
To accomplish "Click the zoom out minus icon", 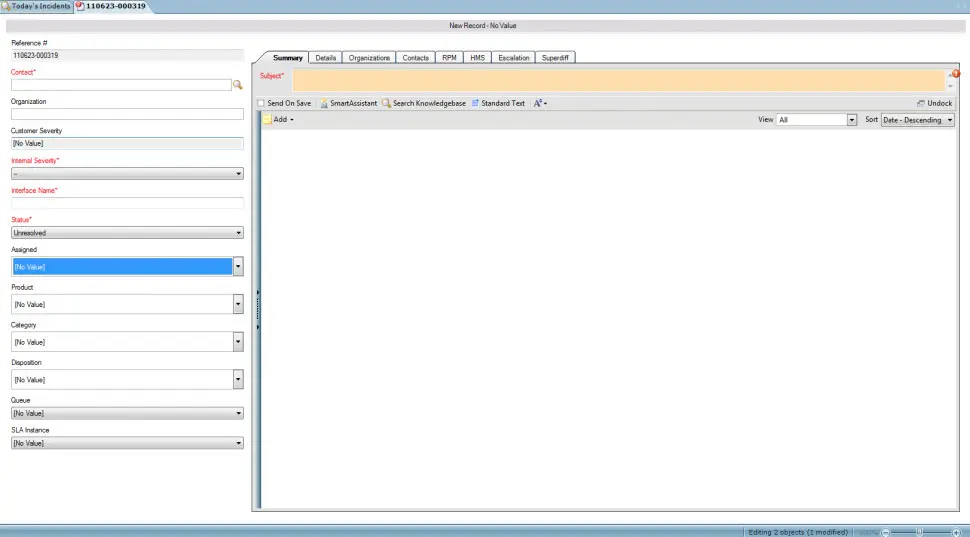I will coord(886,531).
